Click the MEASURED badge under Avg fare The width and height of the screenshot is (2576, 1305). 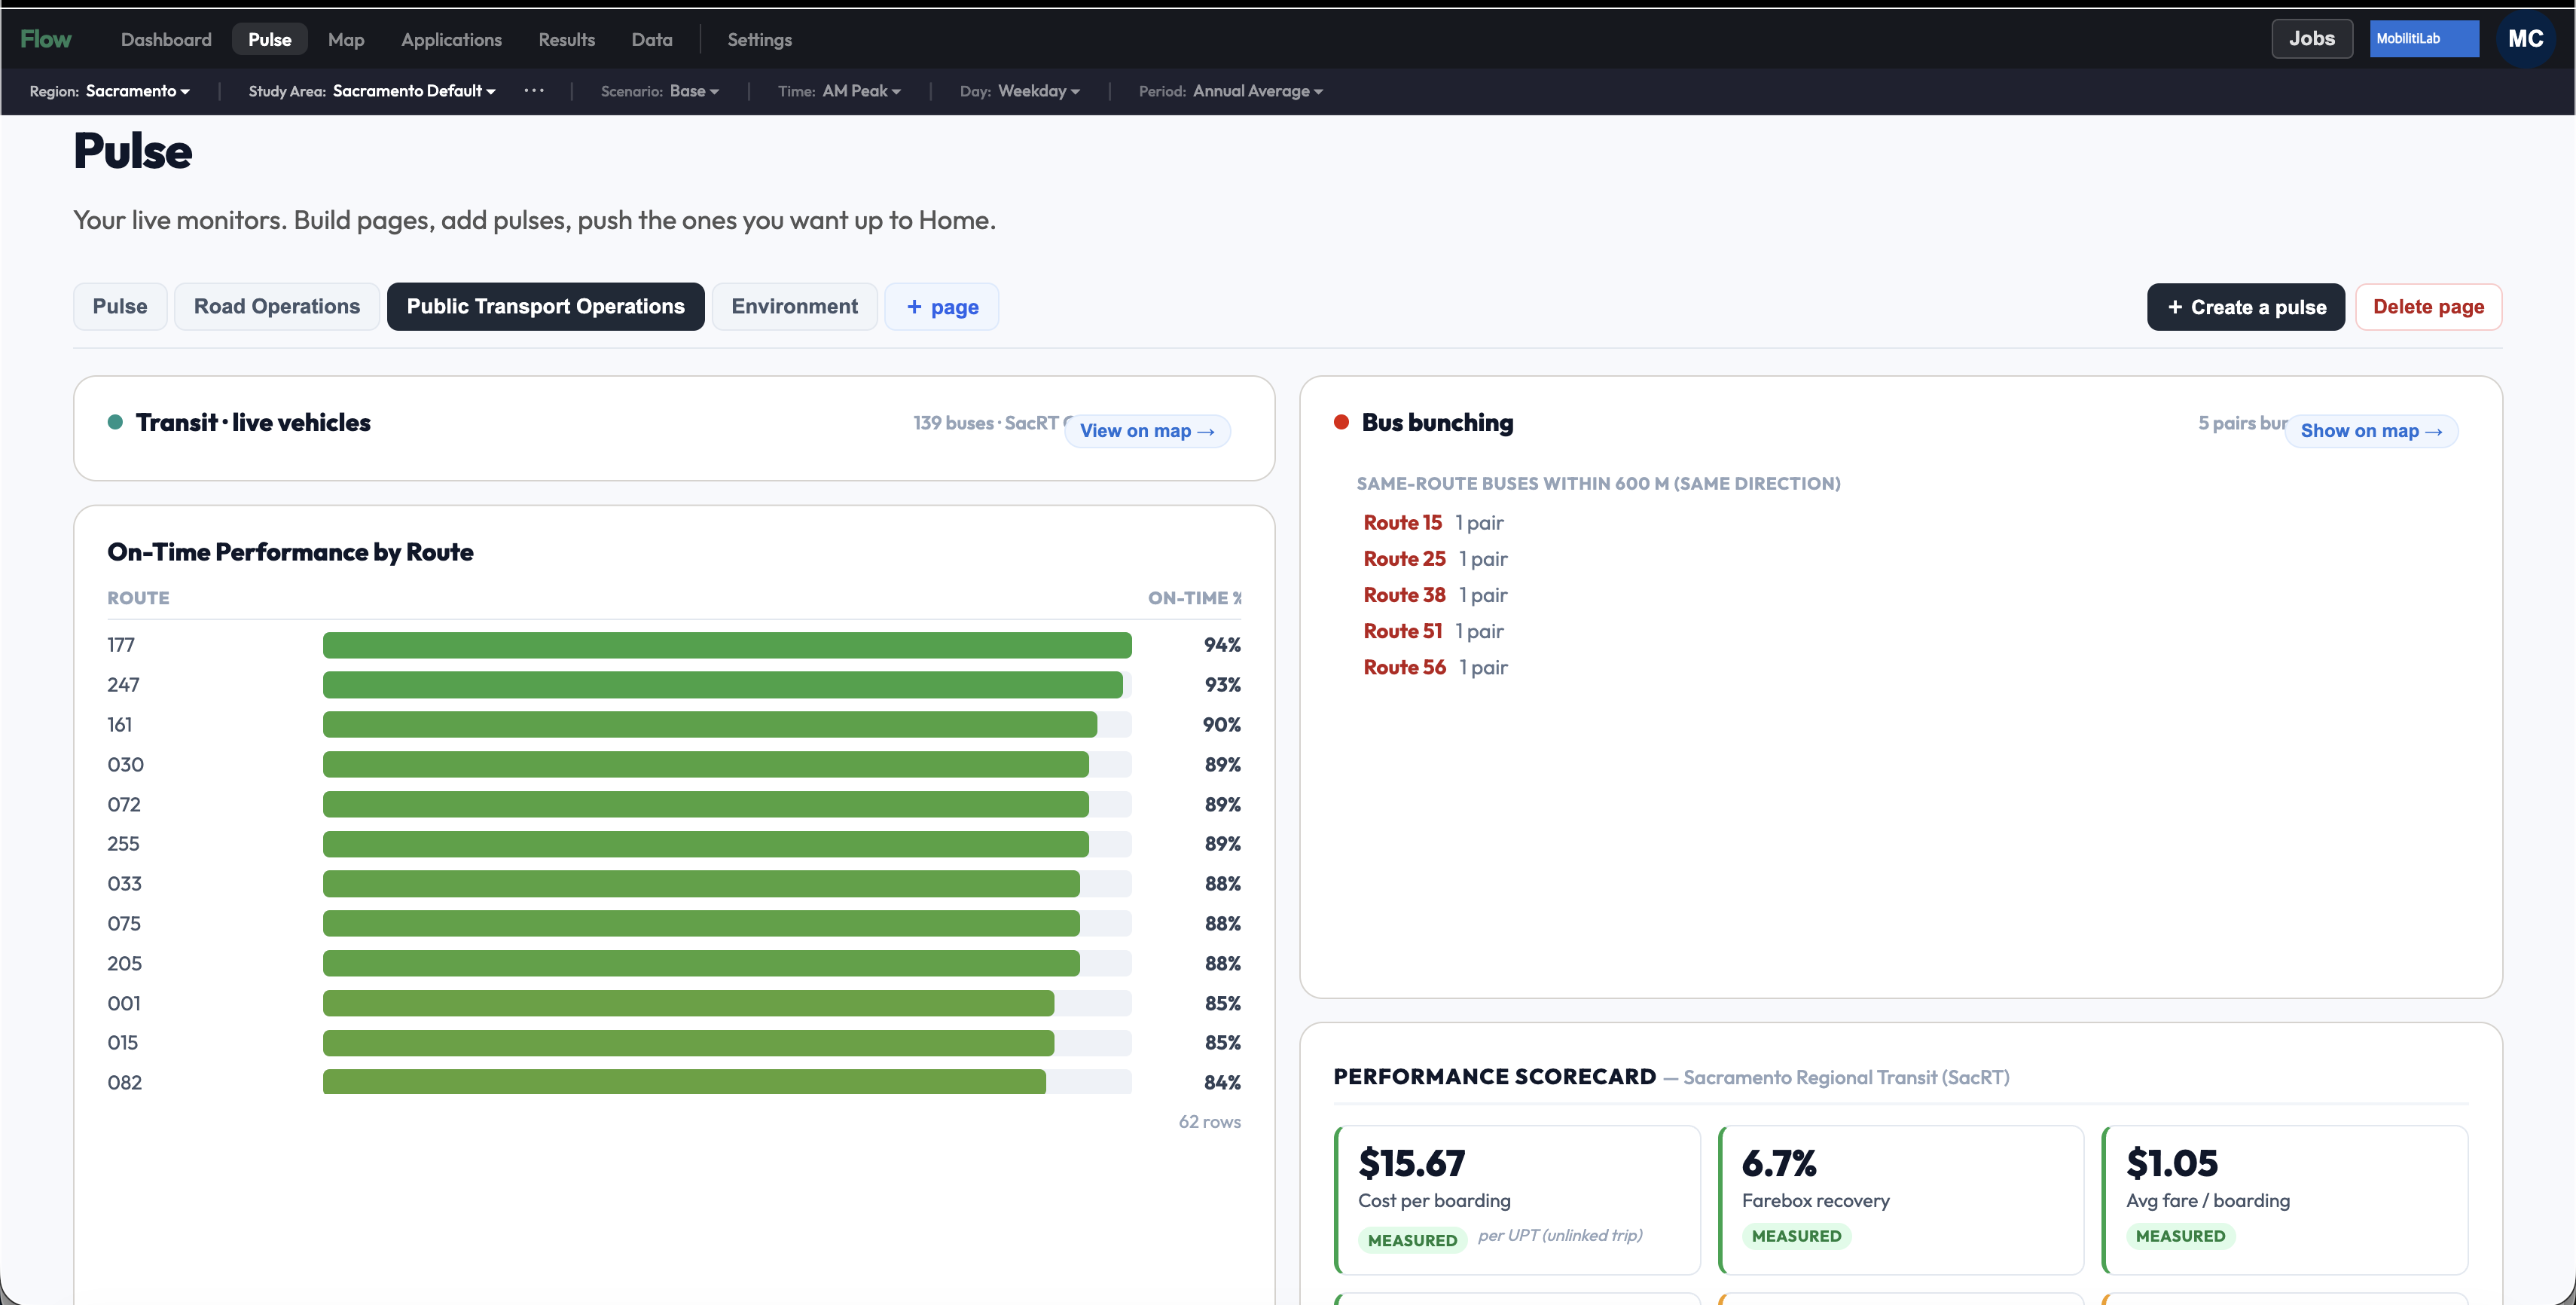coord(2180,1236)
